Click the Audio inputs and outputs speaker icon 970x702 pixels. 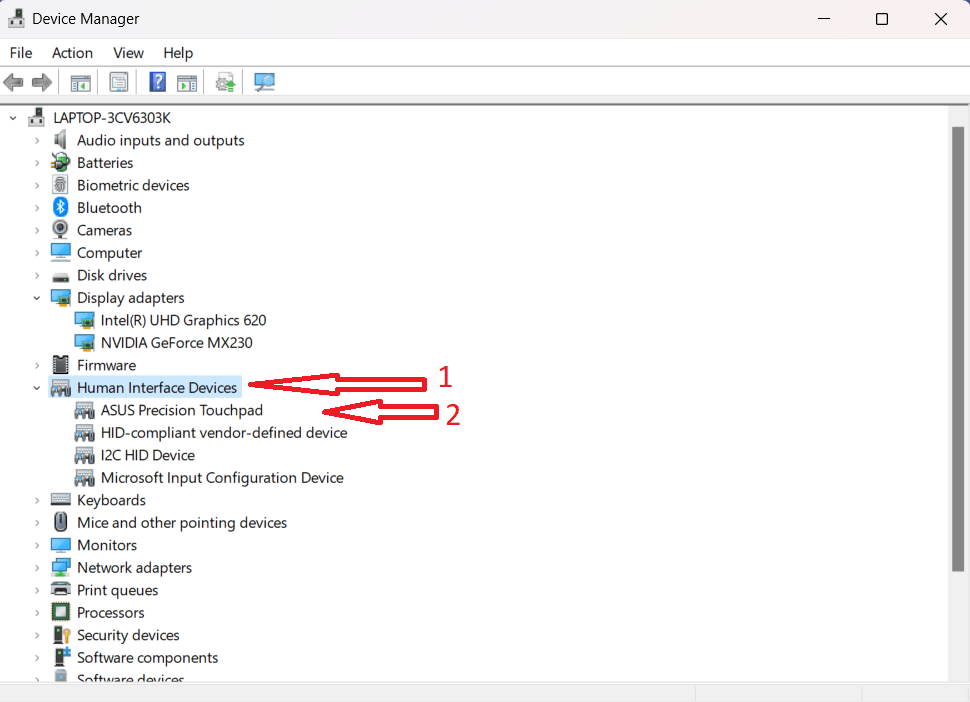click(60, 140)
